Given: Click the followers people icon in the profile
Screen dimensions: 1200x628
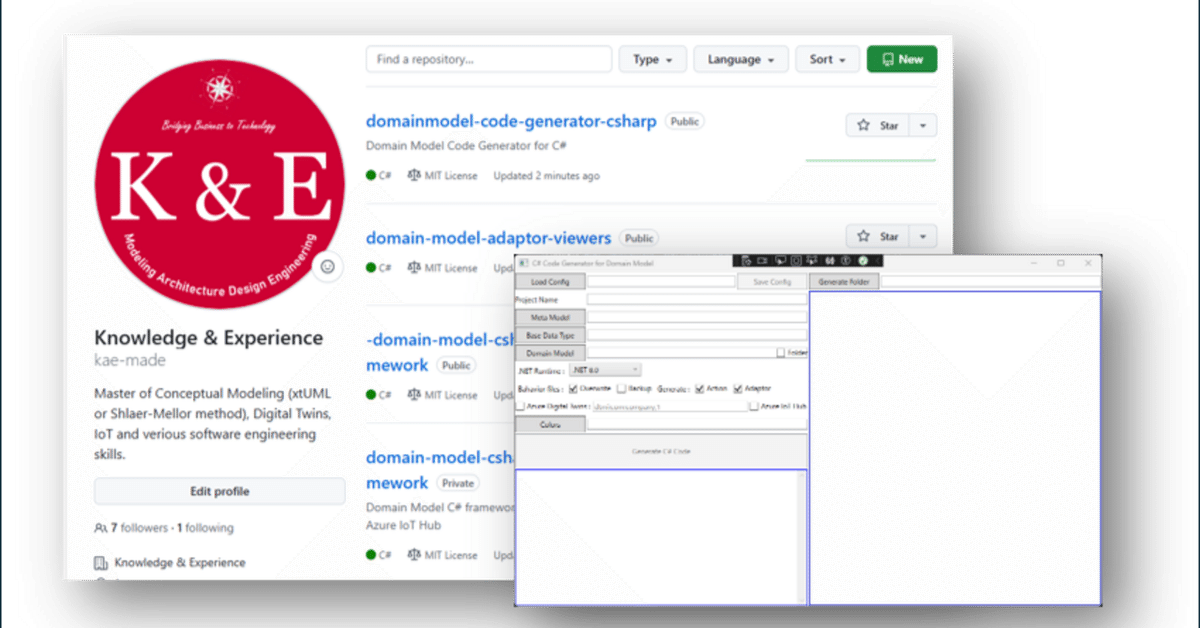Looking at the screenshot, I should coord(100,528).
